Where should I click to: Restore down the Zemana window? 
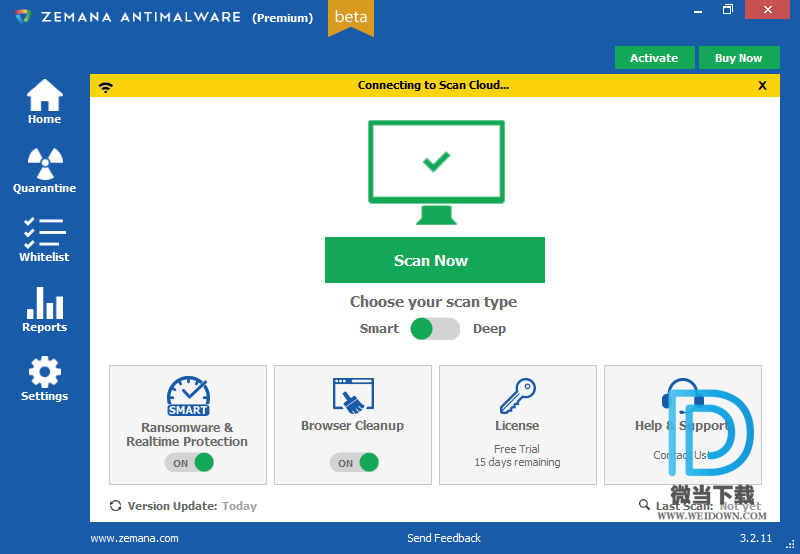coord(728,10)
